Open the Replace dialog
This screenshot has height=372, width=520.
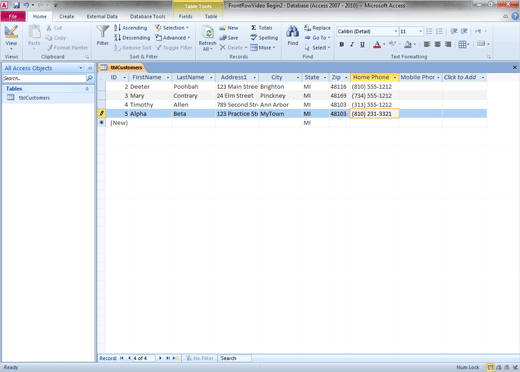pos(317,28)
